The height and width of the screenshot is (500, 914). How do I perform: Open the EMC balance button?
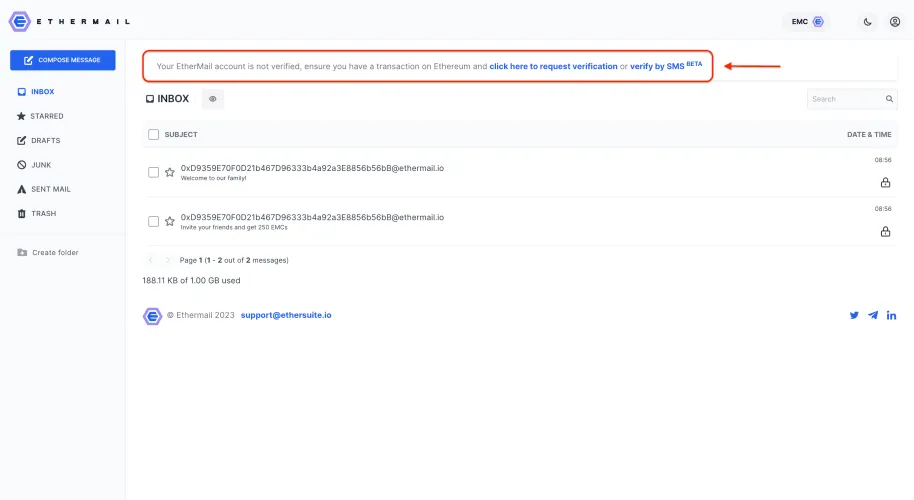pyautogui.click(x=807, y=22)
